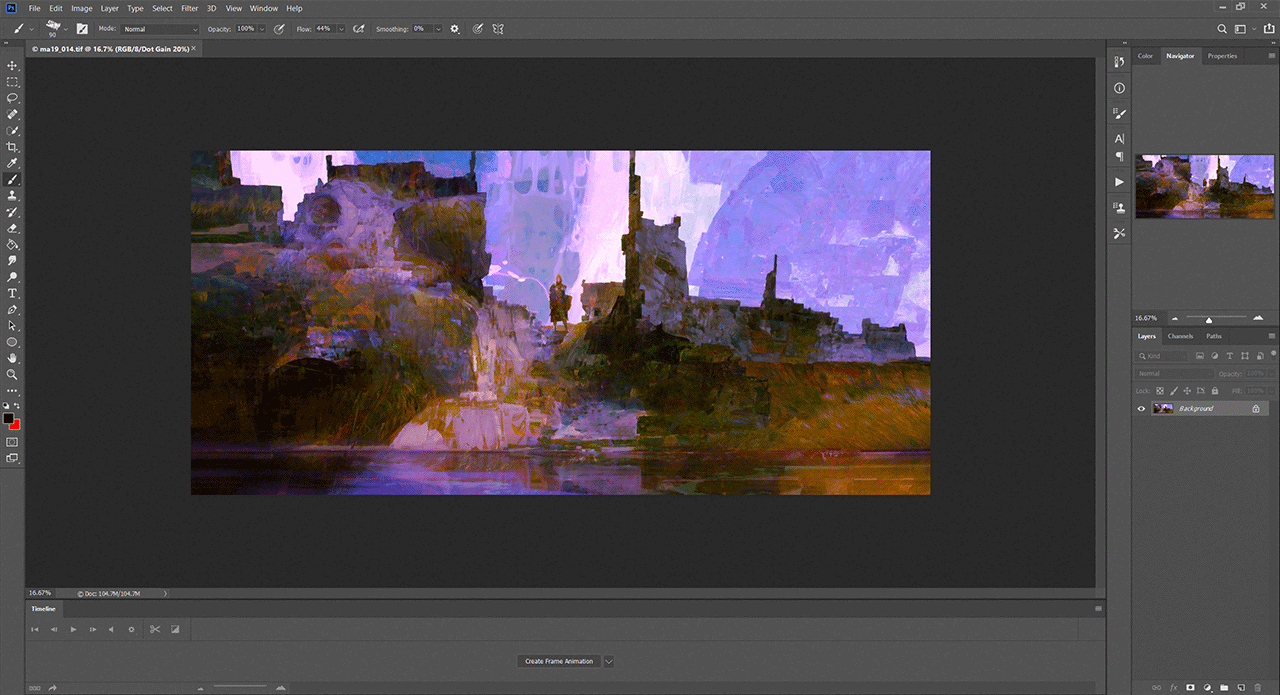
Task: Open the History panel icon in collapsed dock
Action: click(1119, 63)
